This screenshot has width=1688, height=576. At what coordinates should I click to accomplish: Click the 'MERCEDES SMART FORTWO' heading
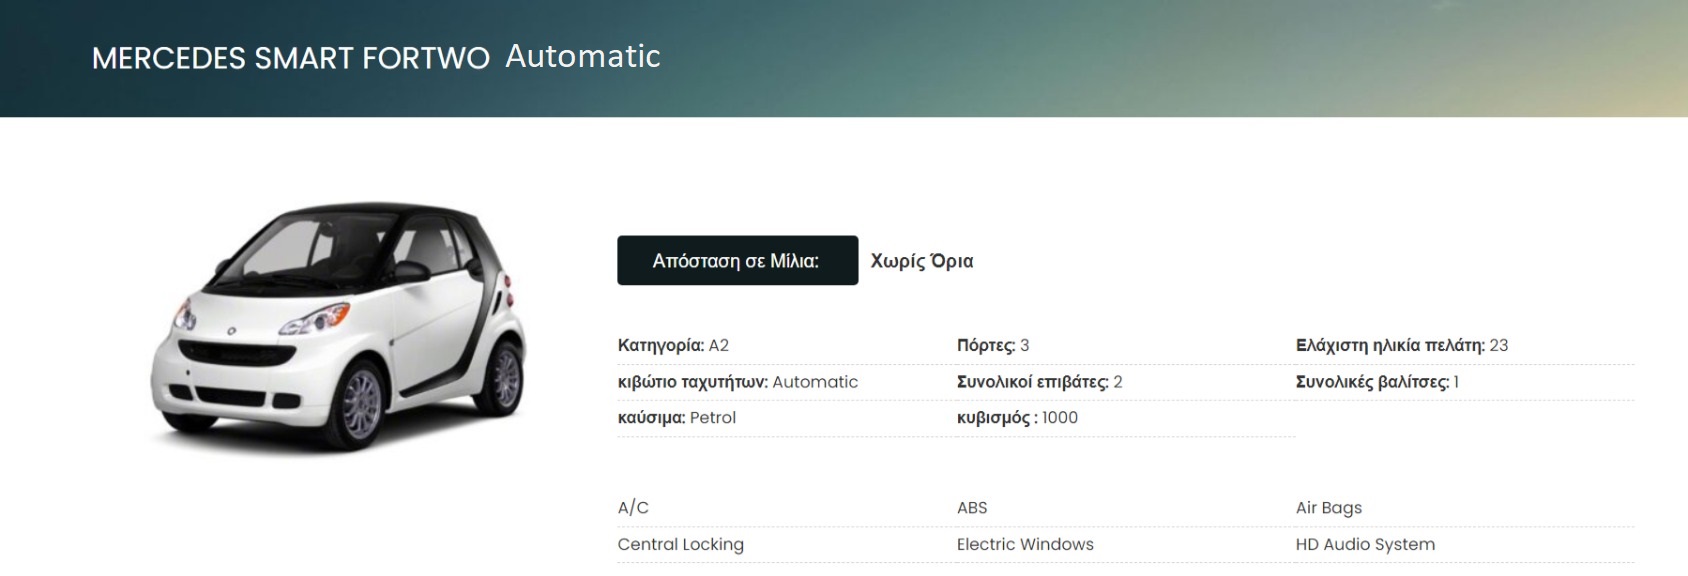(x=291, y=58)
